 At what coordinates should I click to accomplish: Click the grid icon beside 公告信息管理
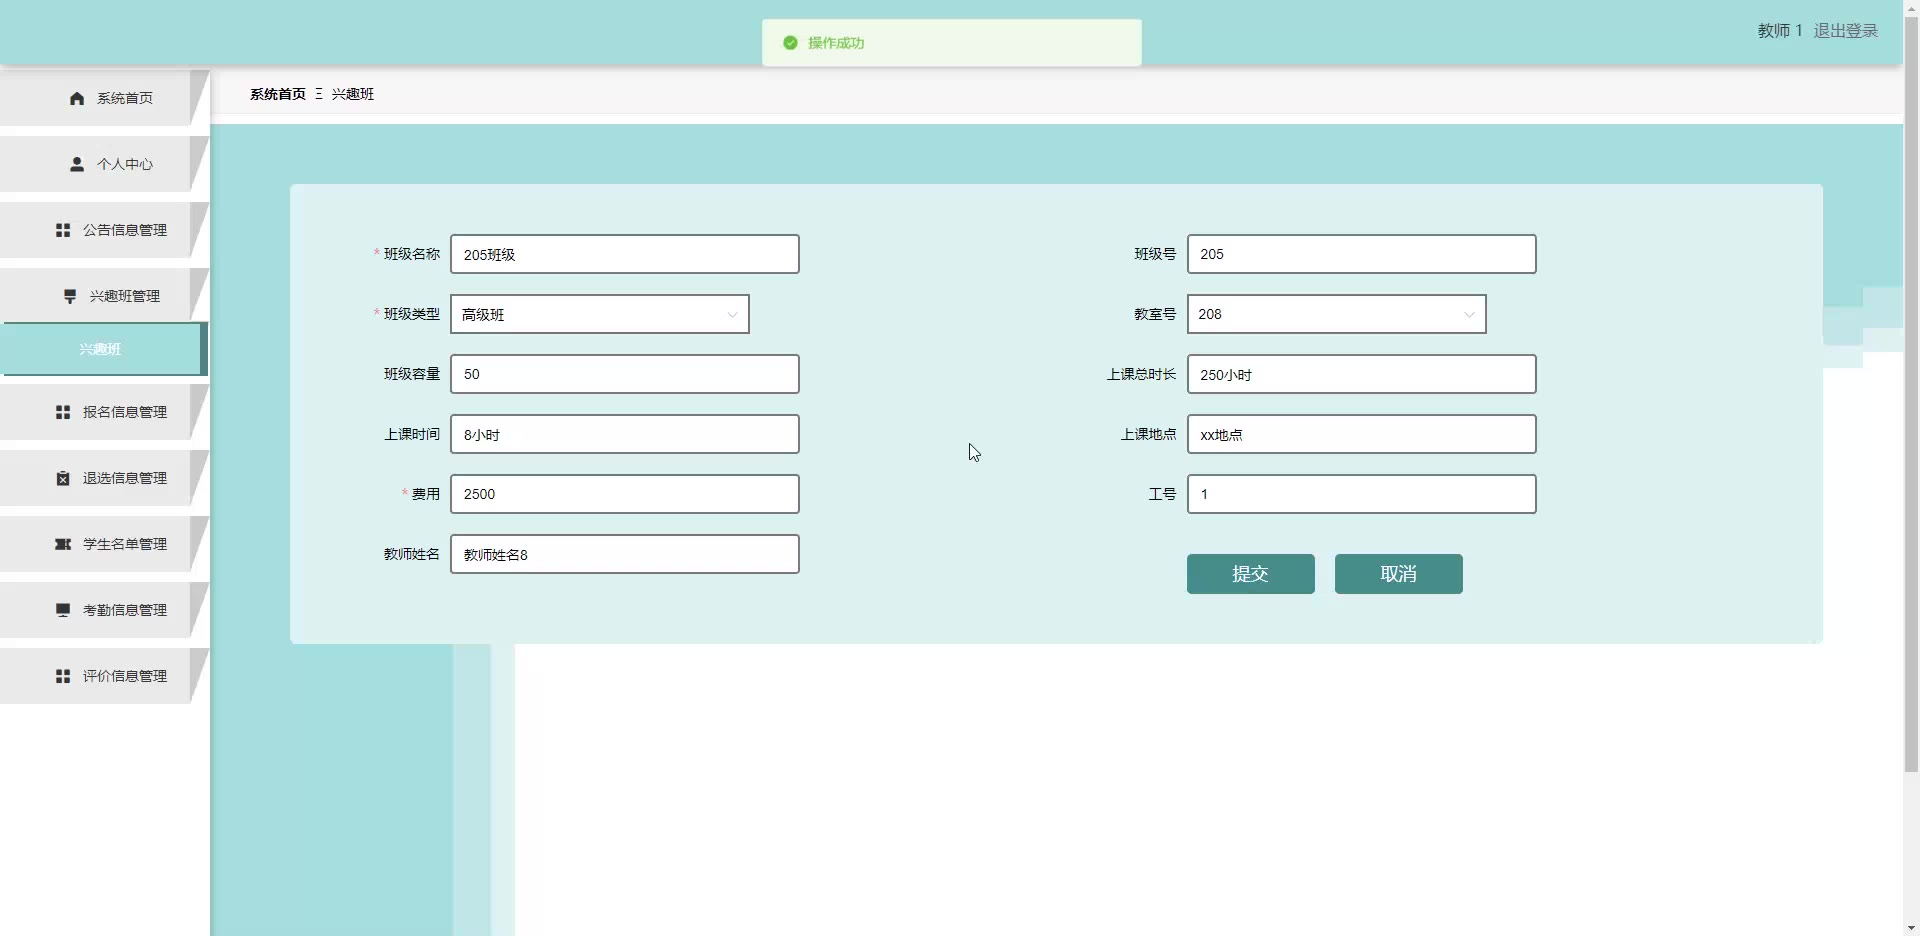[63, 230]
